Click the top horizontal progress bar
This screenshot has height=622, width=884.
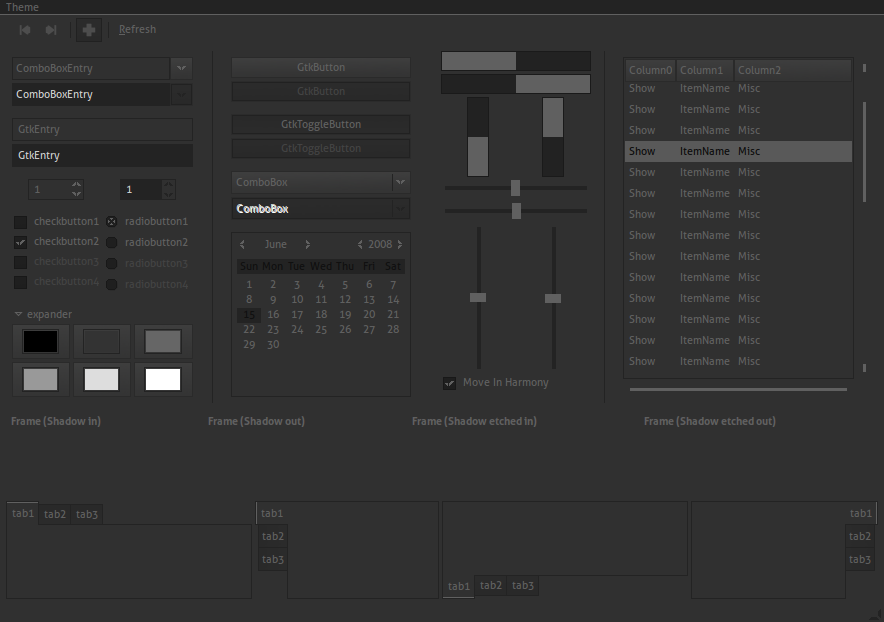pyautogui.click(x=516, y=61)
